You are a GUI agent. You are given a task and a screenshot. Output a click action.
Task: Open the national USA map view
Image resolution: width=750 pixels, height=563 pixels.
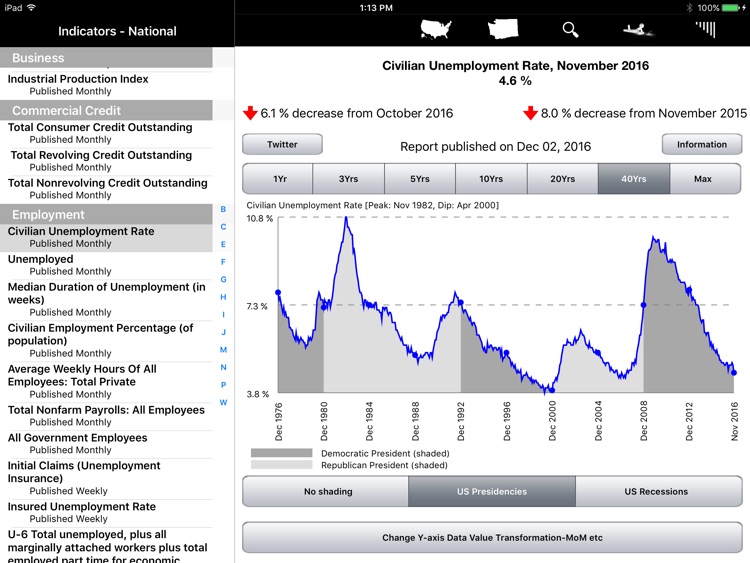(x=437, y=29)
